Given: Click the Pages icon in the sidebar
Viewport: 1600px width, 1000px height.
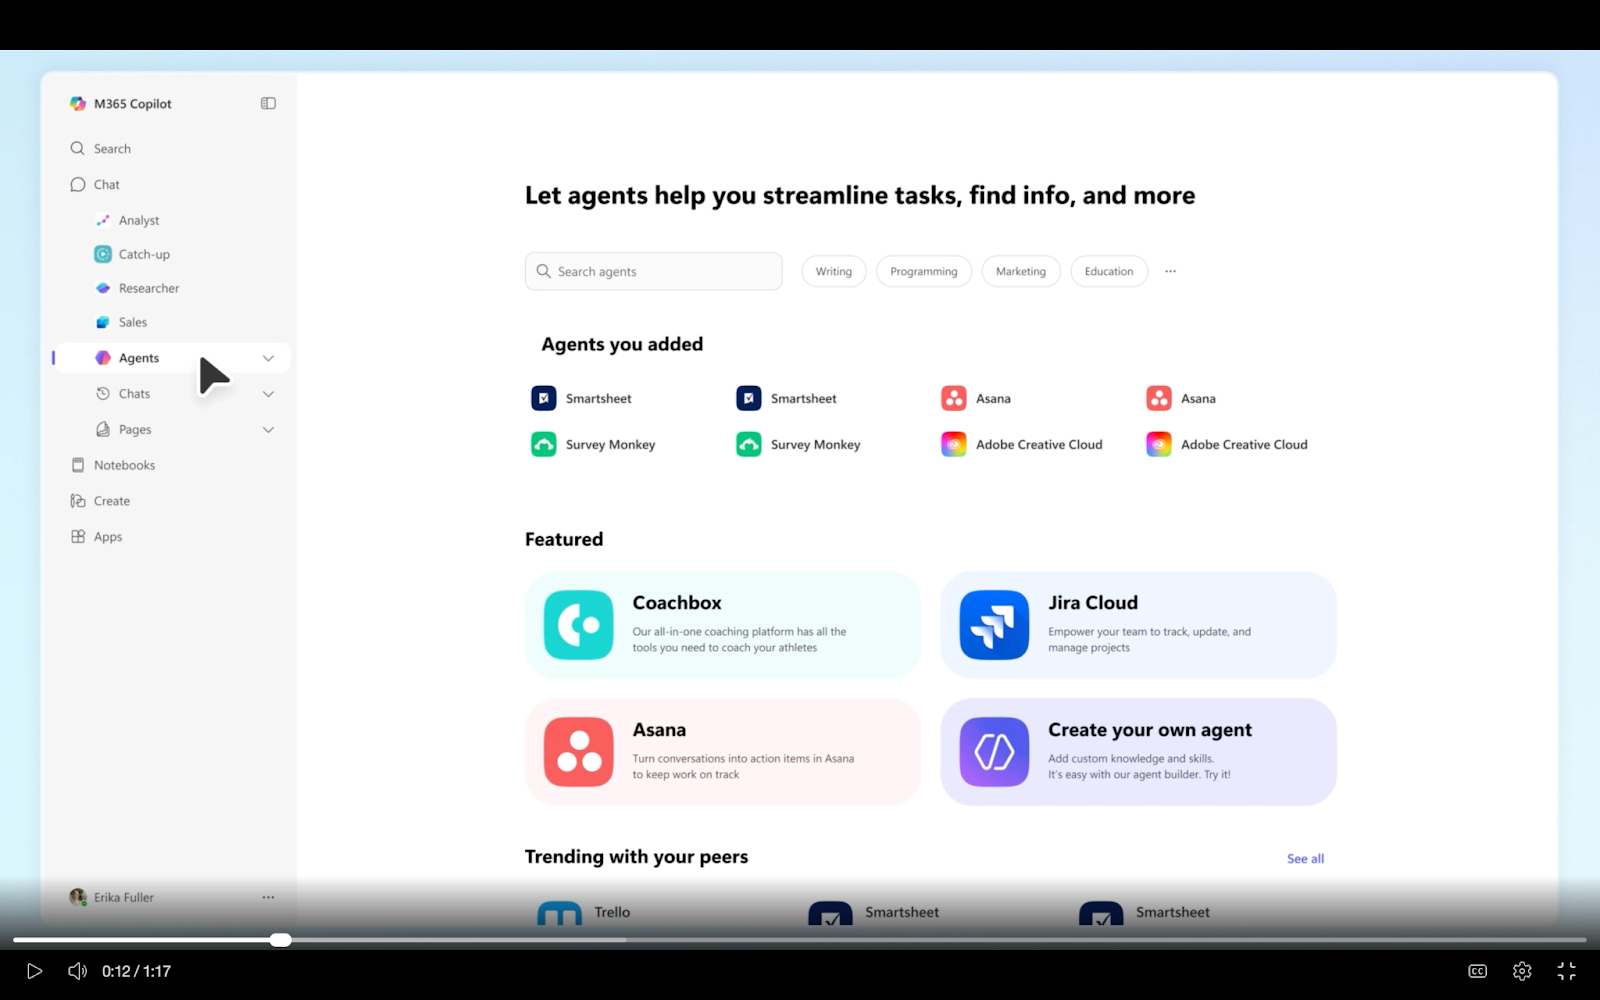Looking at the screenshot, I should click(103, 430).
